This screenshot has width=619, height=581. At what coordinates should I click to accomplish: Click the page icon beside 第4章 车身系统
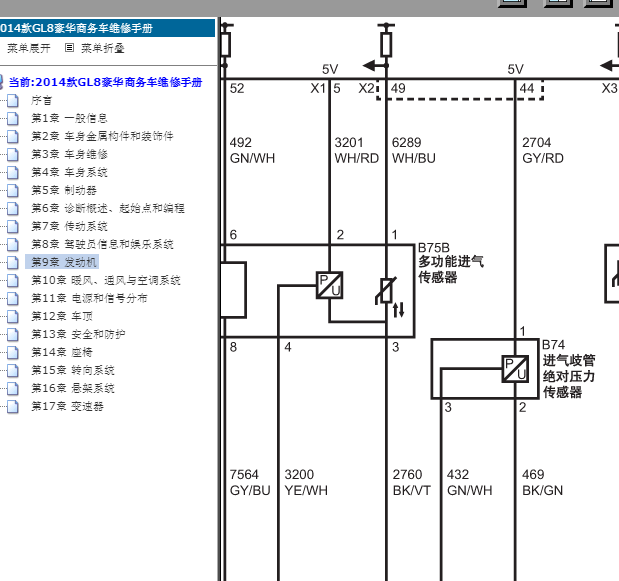[13, 172]
